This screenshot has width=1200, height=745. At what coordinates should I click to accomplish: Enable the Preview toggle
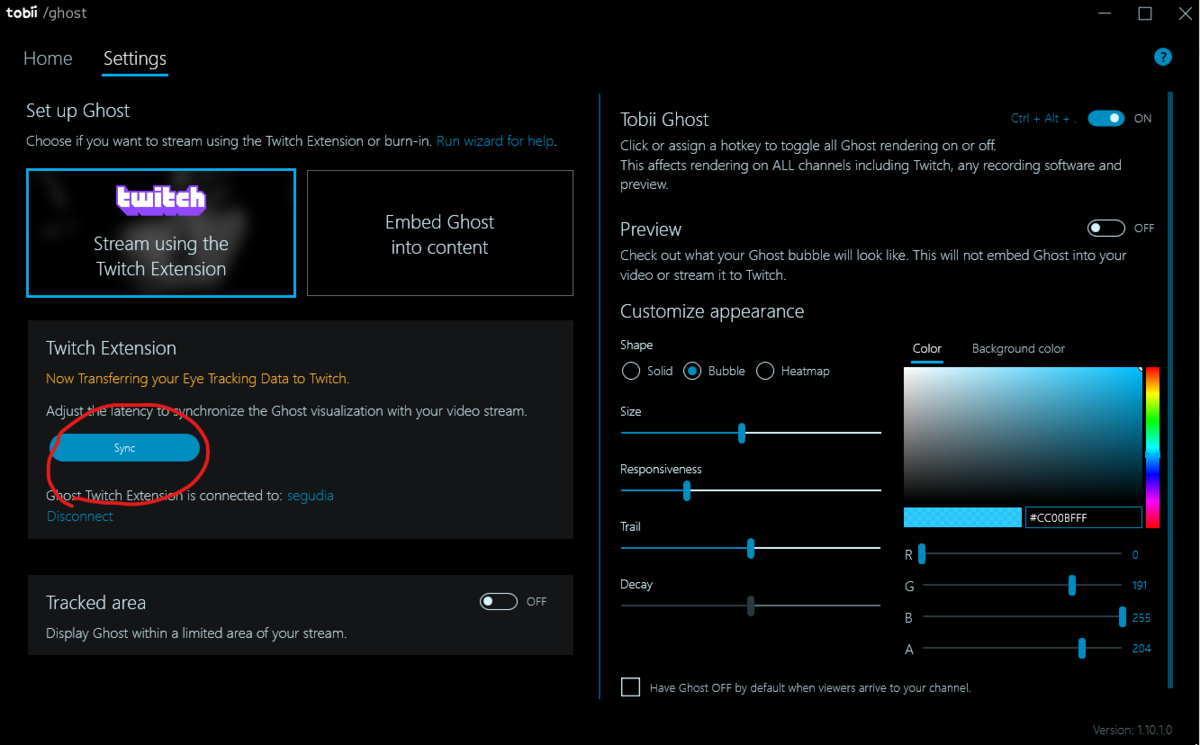1106,228
